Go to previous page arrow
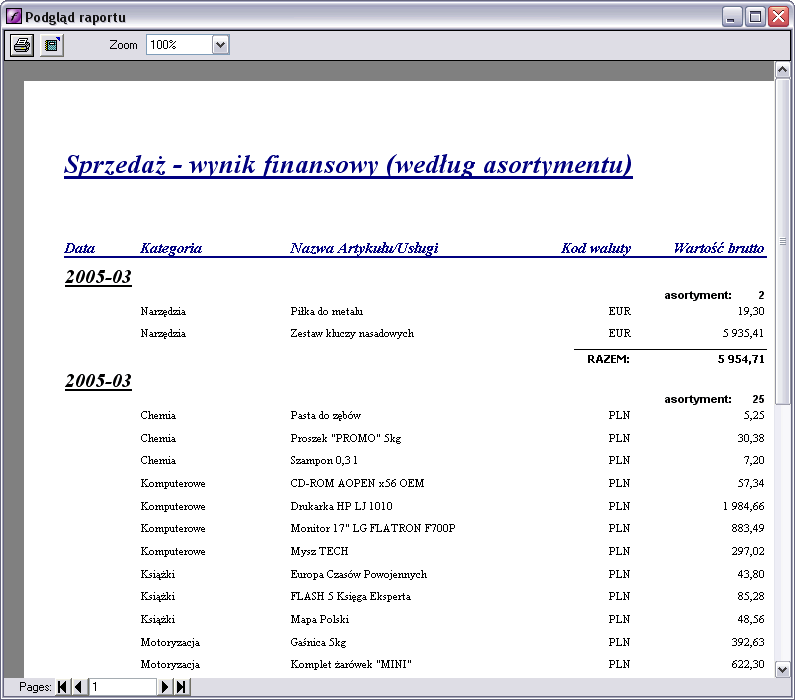 [78, 687]
